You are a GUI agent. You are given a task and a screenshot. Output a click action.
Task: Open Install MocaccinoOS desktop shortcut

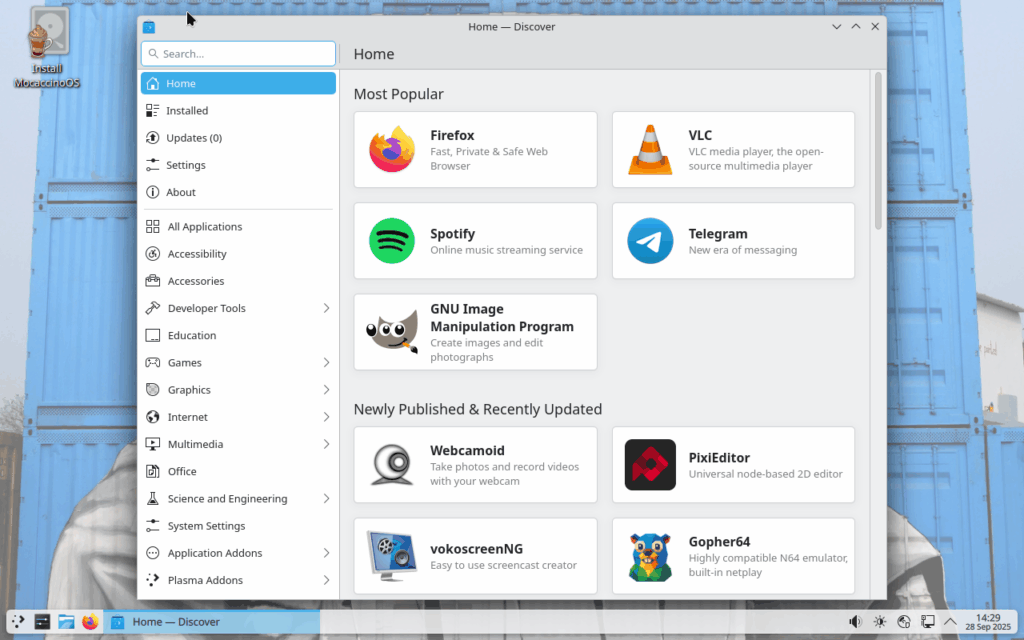(47, 45)
